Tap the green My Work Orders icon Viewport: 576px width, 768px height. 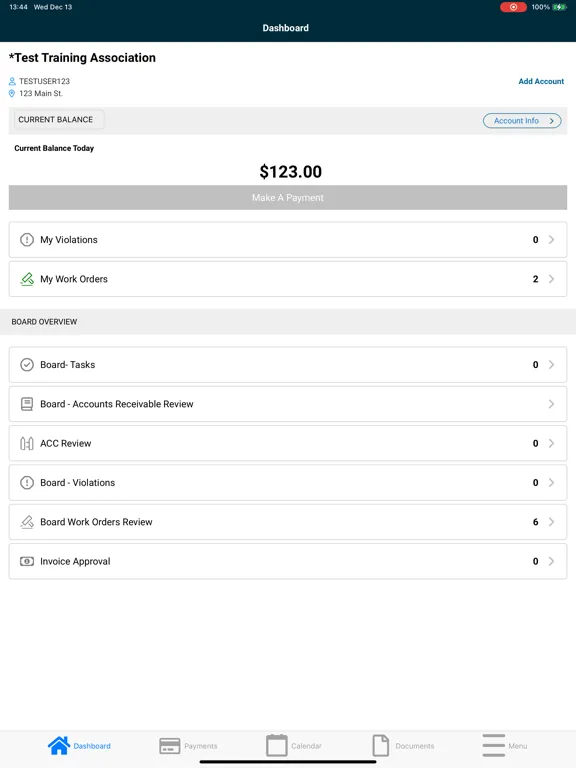pyautogui.click(x=26, y=279)
